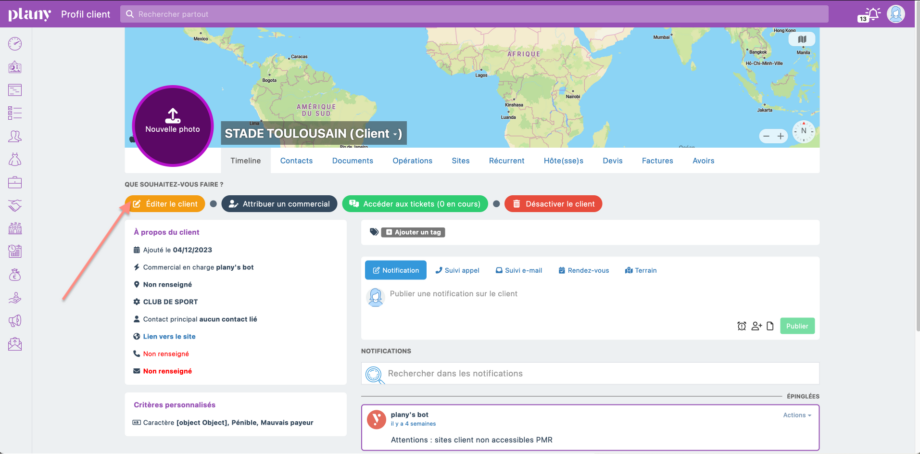Open the Factures tab
Viewport: 920px width, 454px height.
point(657,160)
